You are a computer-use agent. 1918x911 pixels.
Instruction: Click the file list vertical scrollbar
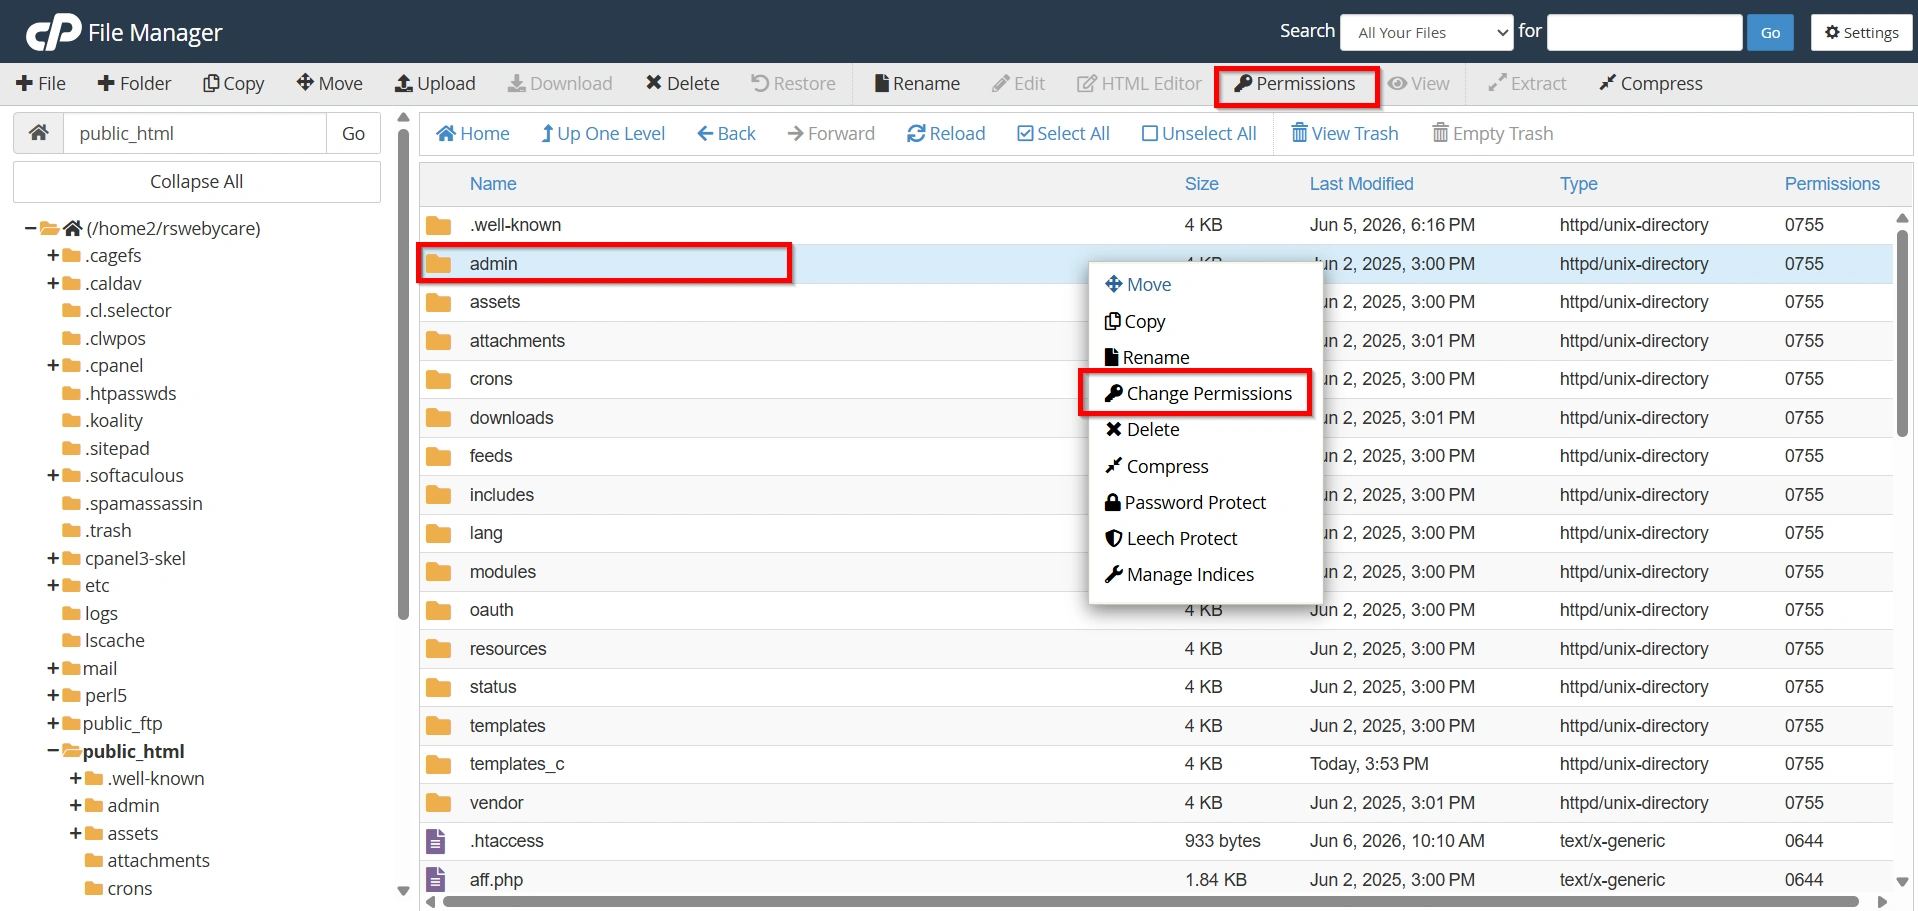click(x=1902, y=332)
